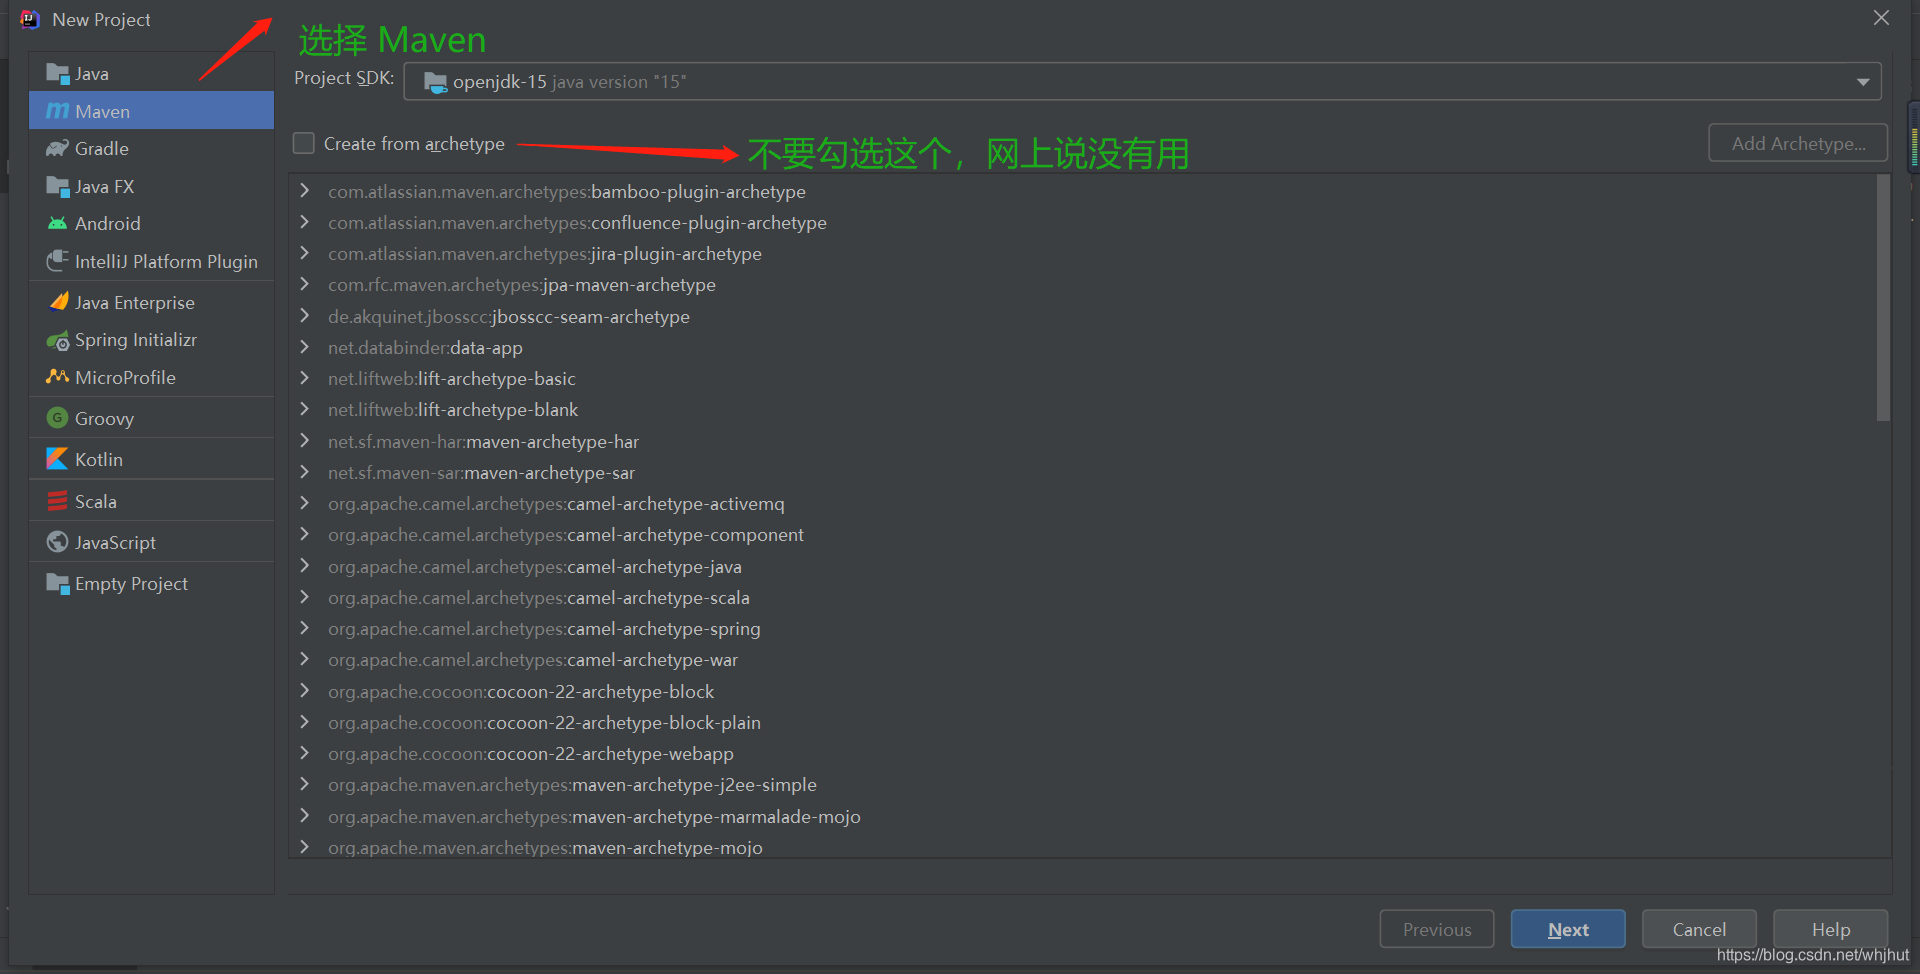Select maven-archetype-har row
Screen dimensions: 1920x974
pyautogui.click(x=1083, y=441)
